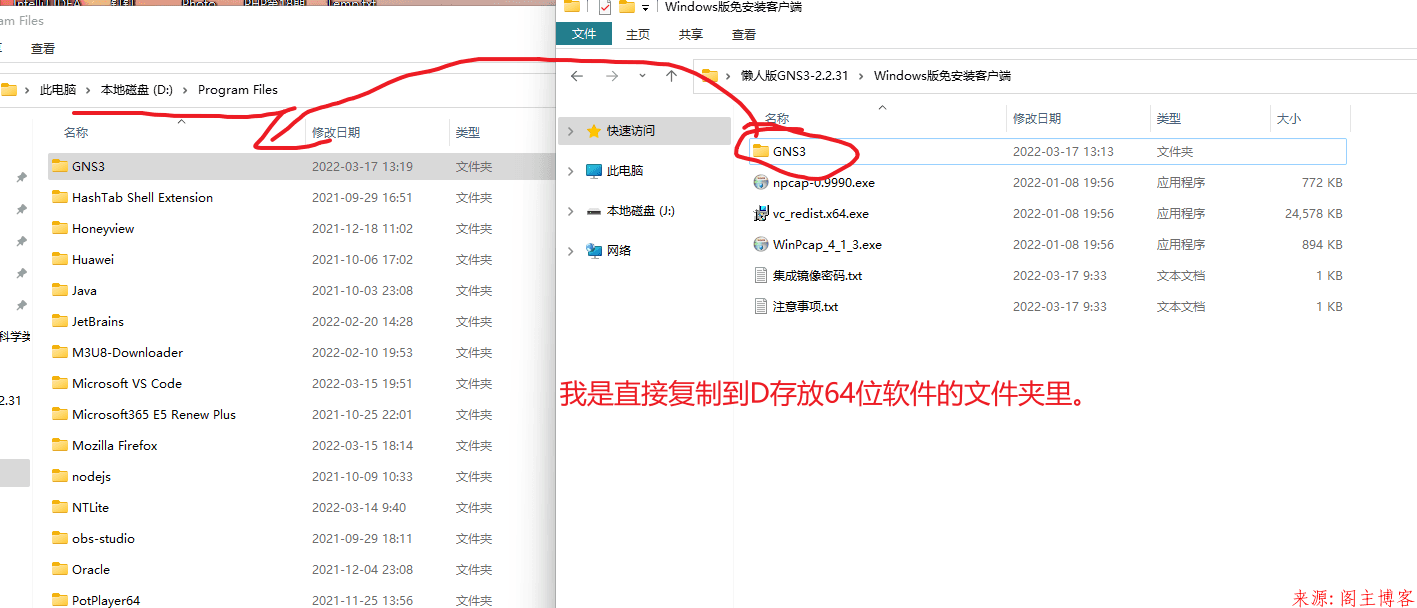Open the 共享 ribbon tab
Viewport: 1417px width, 608px height.
coord(691,34)
